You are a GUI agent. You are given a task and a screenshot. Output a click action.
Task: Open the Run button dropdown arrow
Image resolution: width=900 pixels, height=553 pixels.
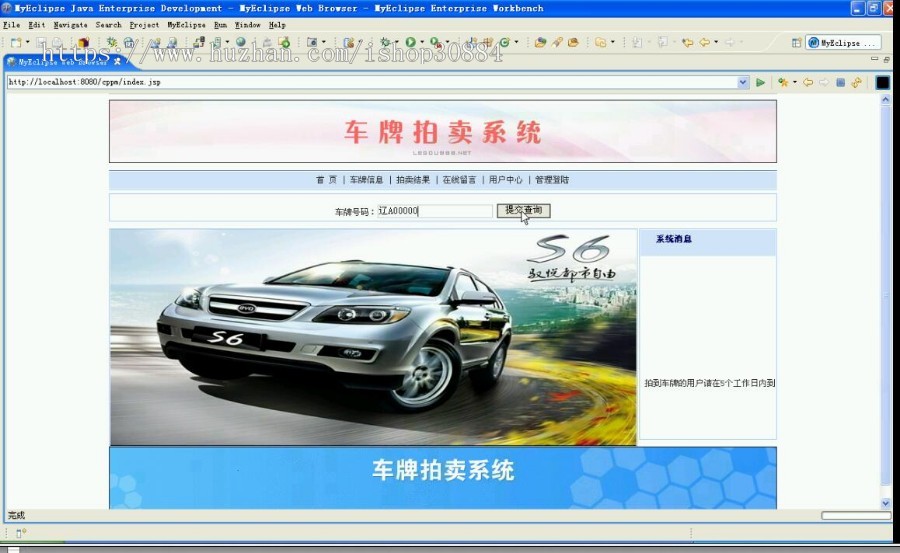coord(422,42)
